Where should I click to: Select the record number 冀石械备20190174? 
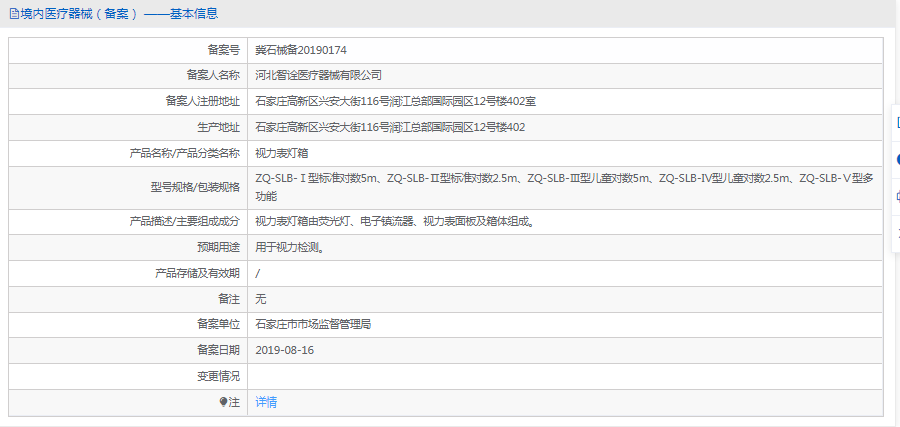[x=301, y=51]
